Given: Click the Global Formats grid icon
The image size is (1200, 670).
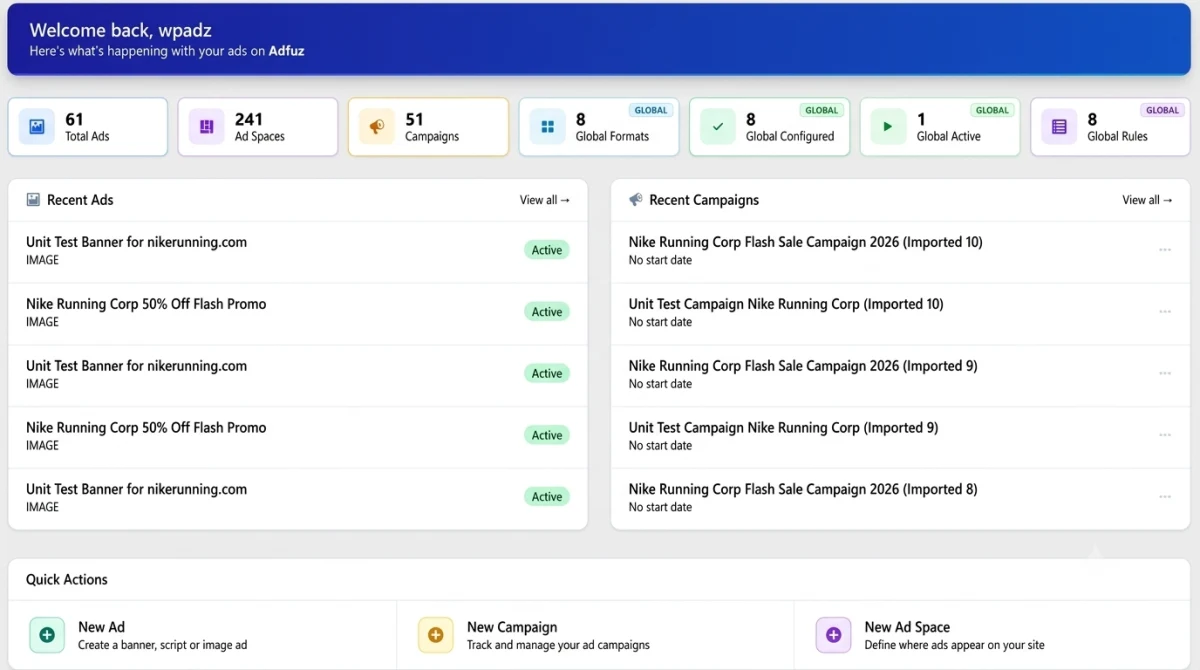Looking at the screenshot, I should point(547,127).
